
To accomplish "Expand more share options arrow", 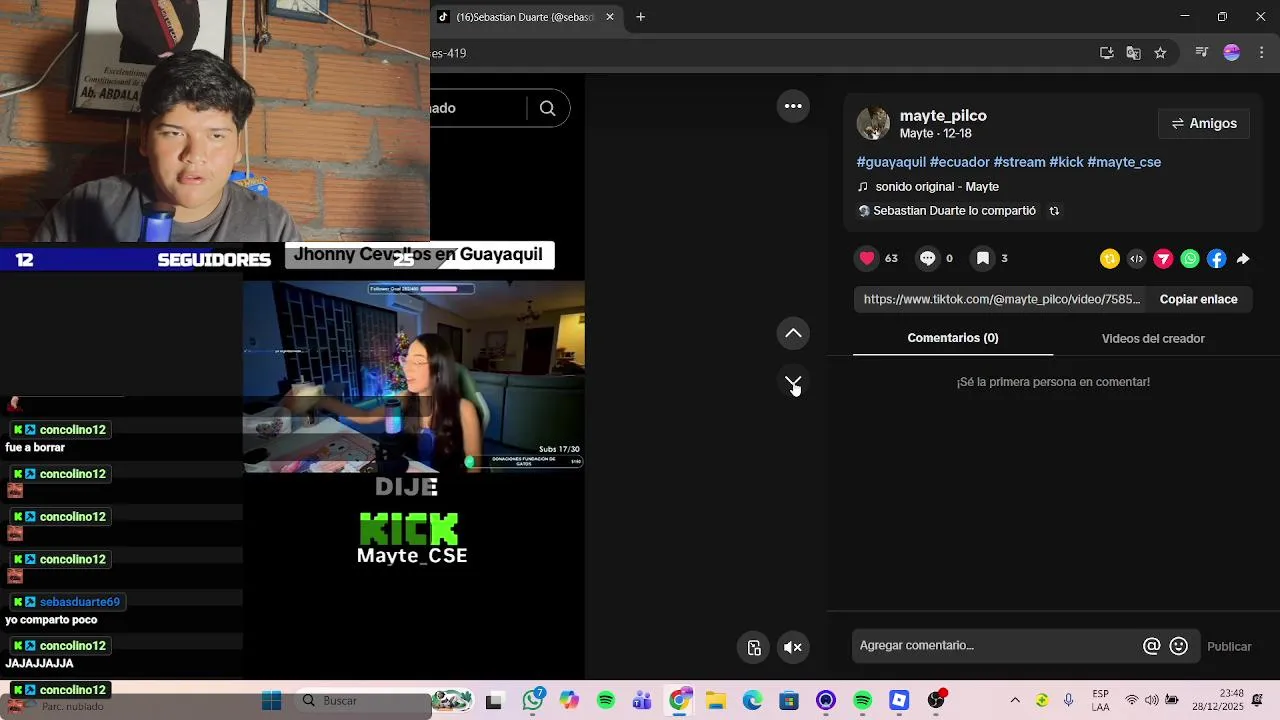I will point(1243,259).
